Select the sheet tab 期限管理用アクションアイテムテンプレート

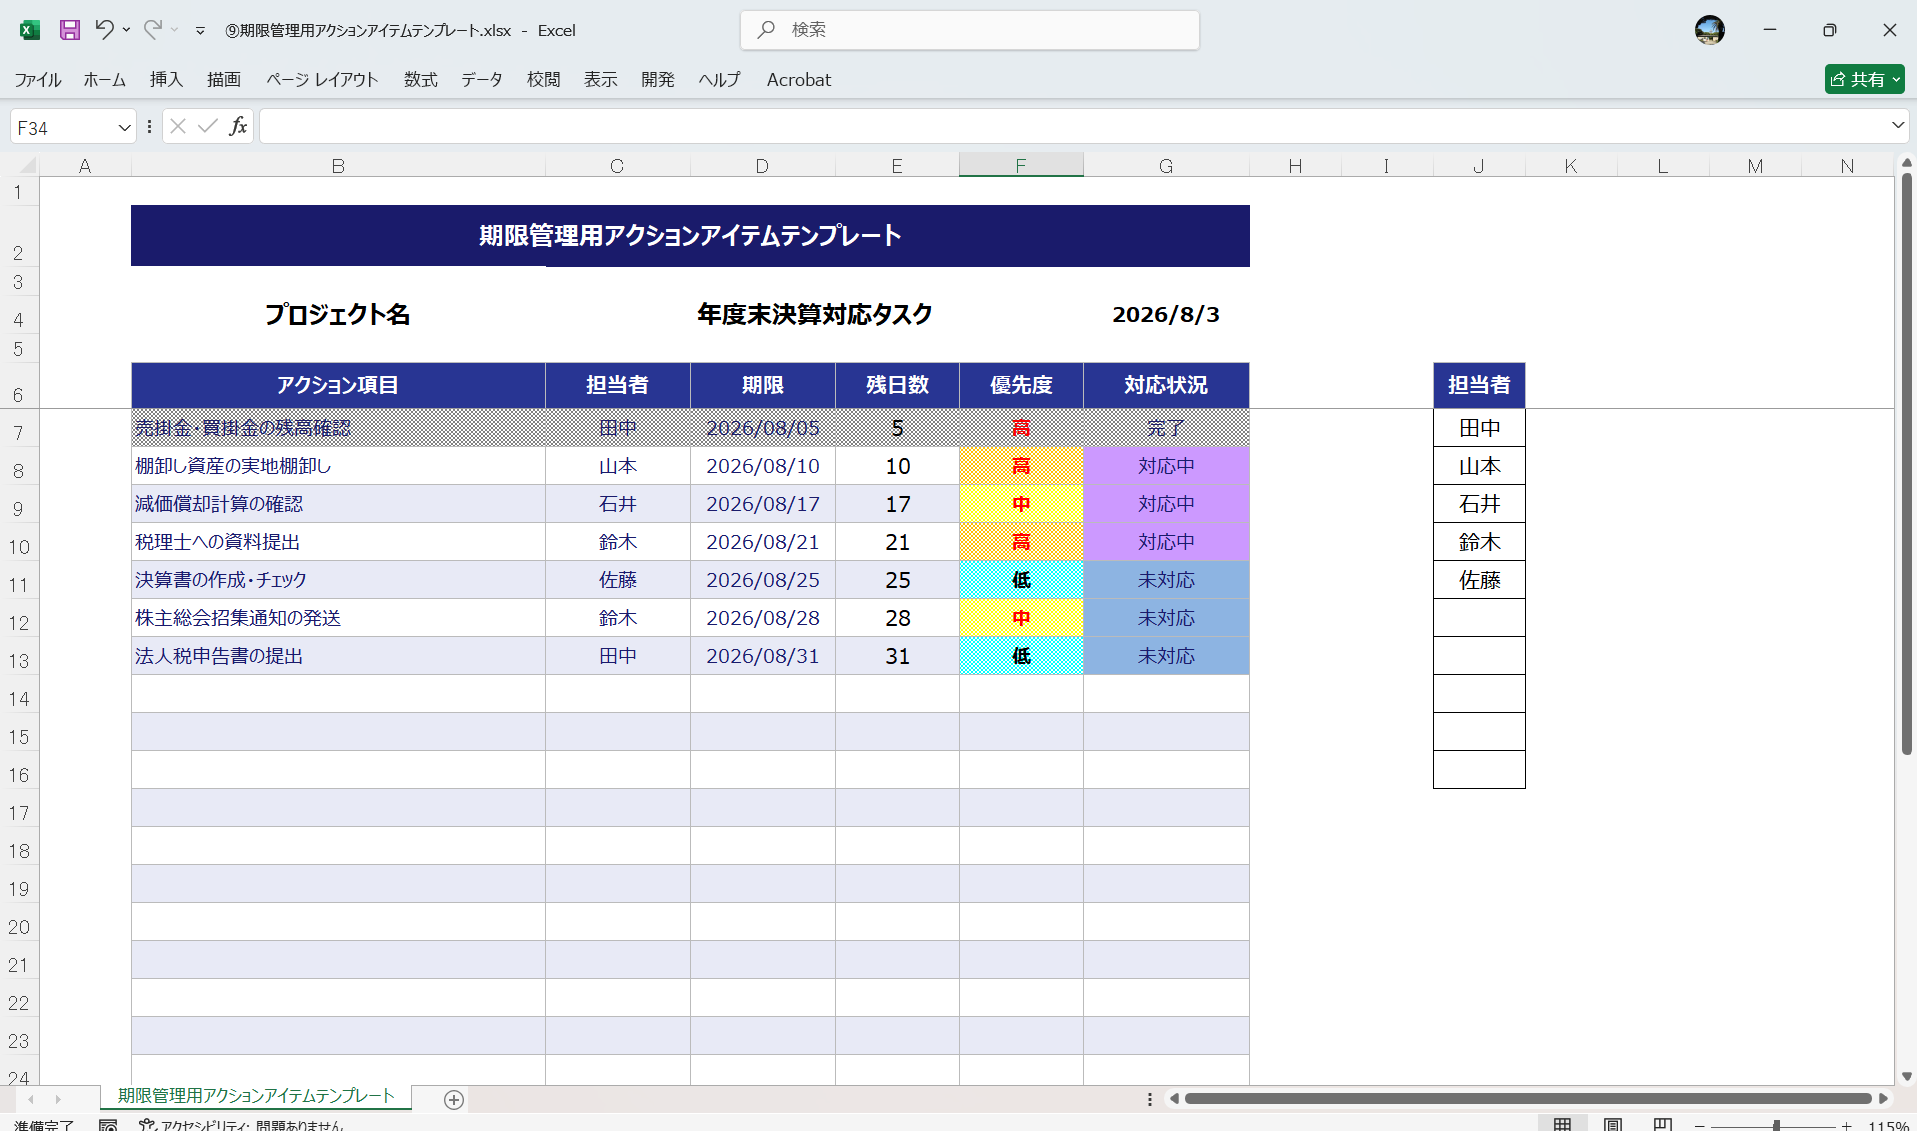[256, 1096]
